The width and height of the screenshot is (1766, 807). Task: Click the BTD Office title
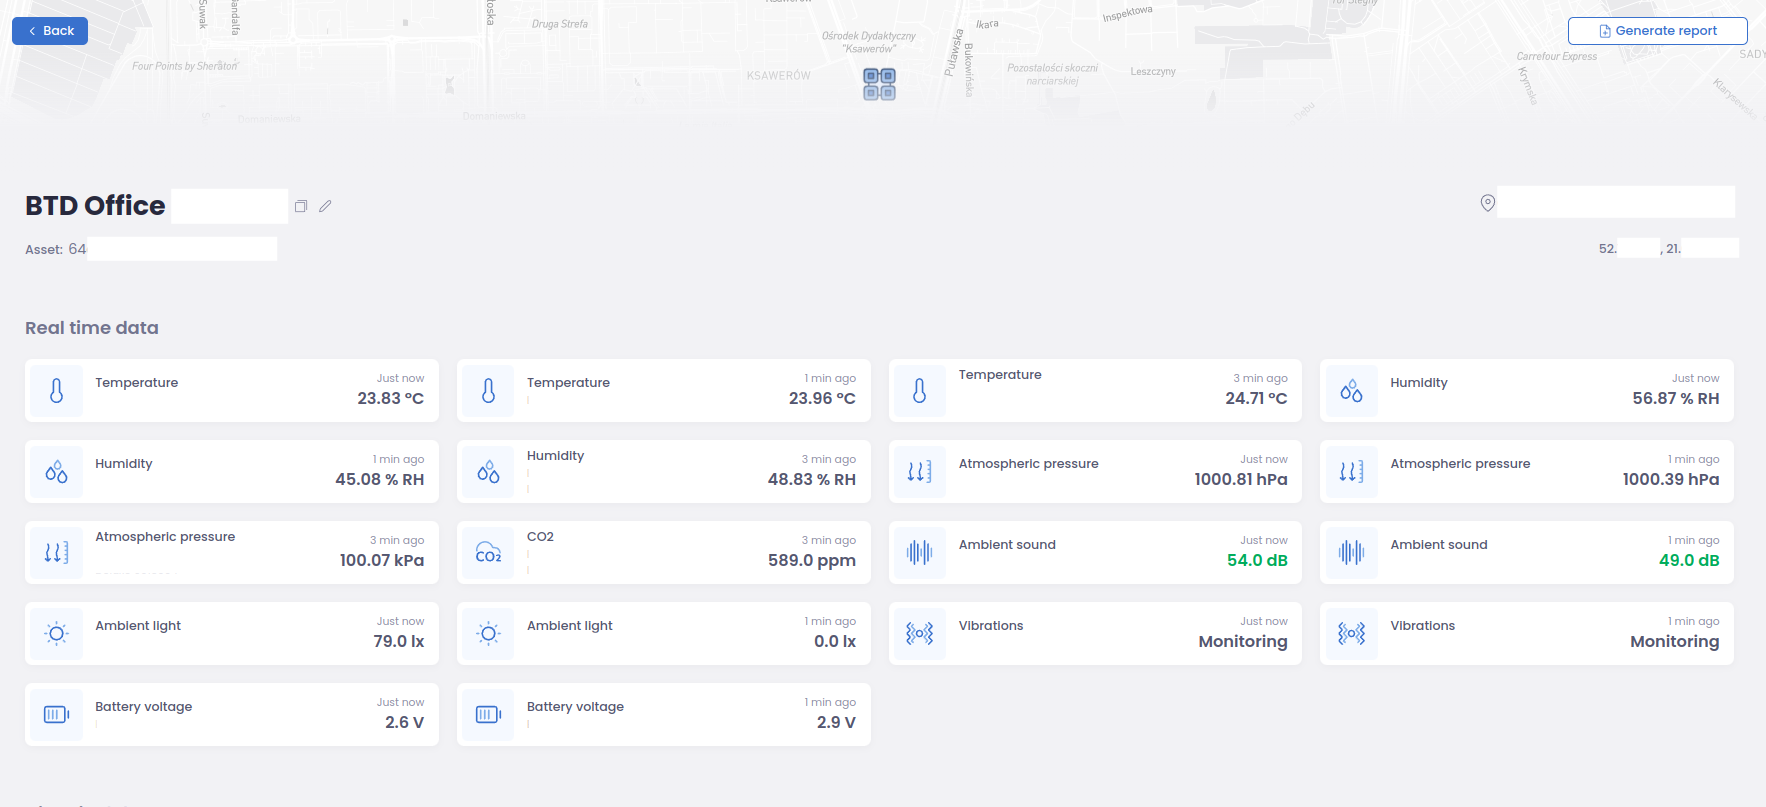tap(95, 206)
